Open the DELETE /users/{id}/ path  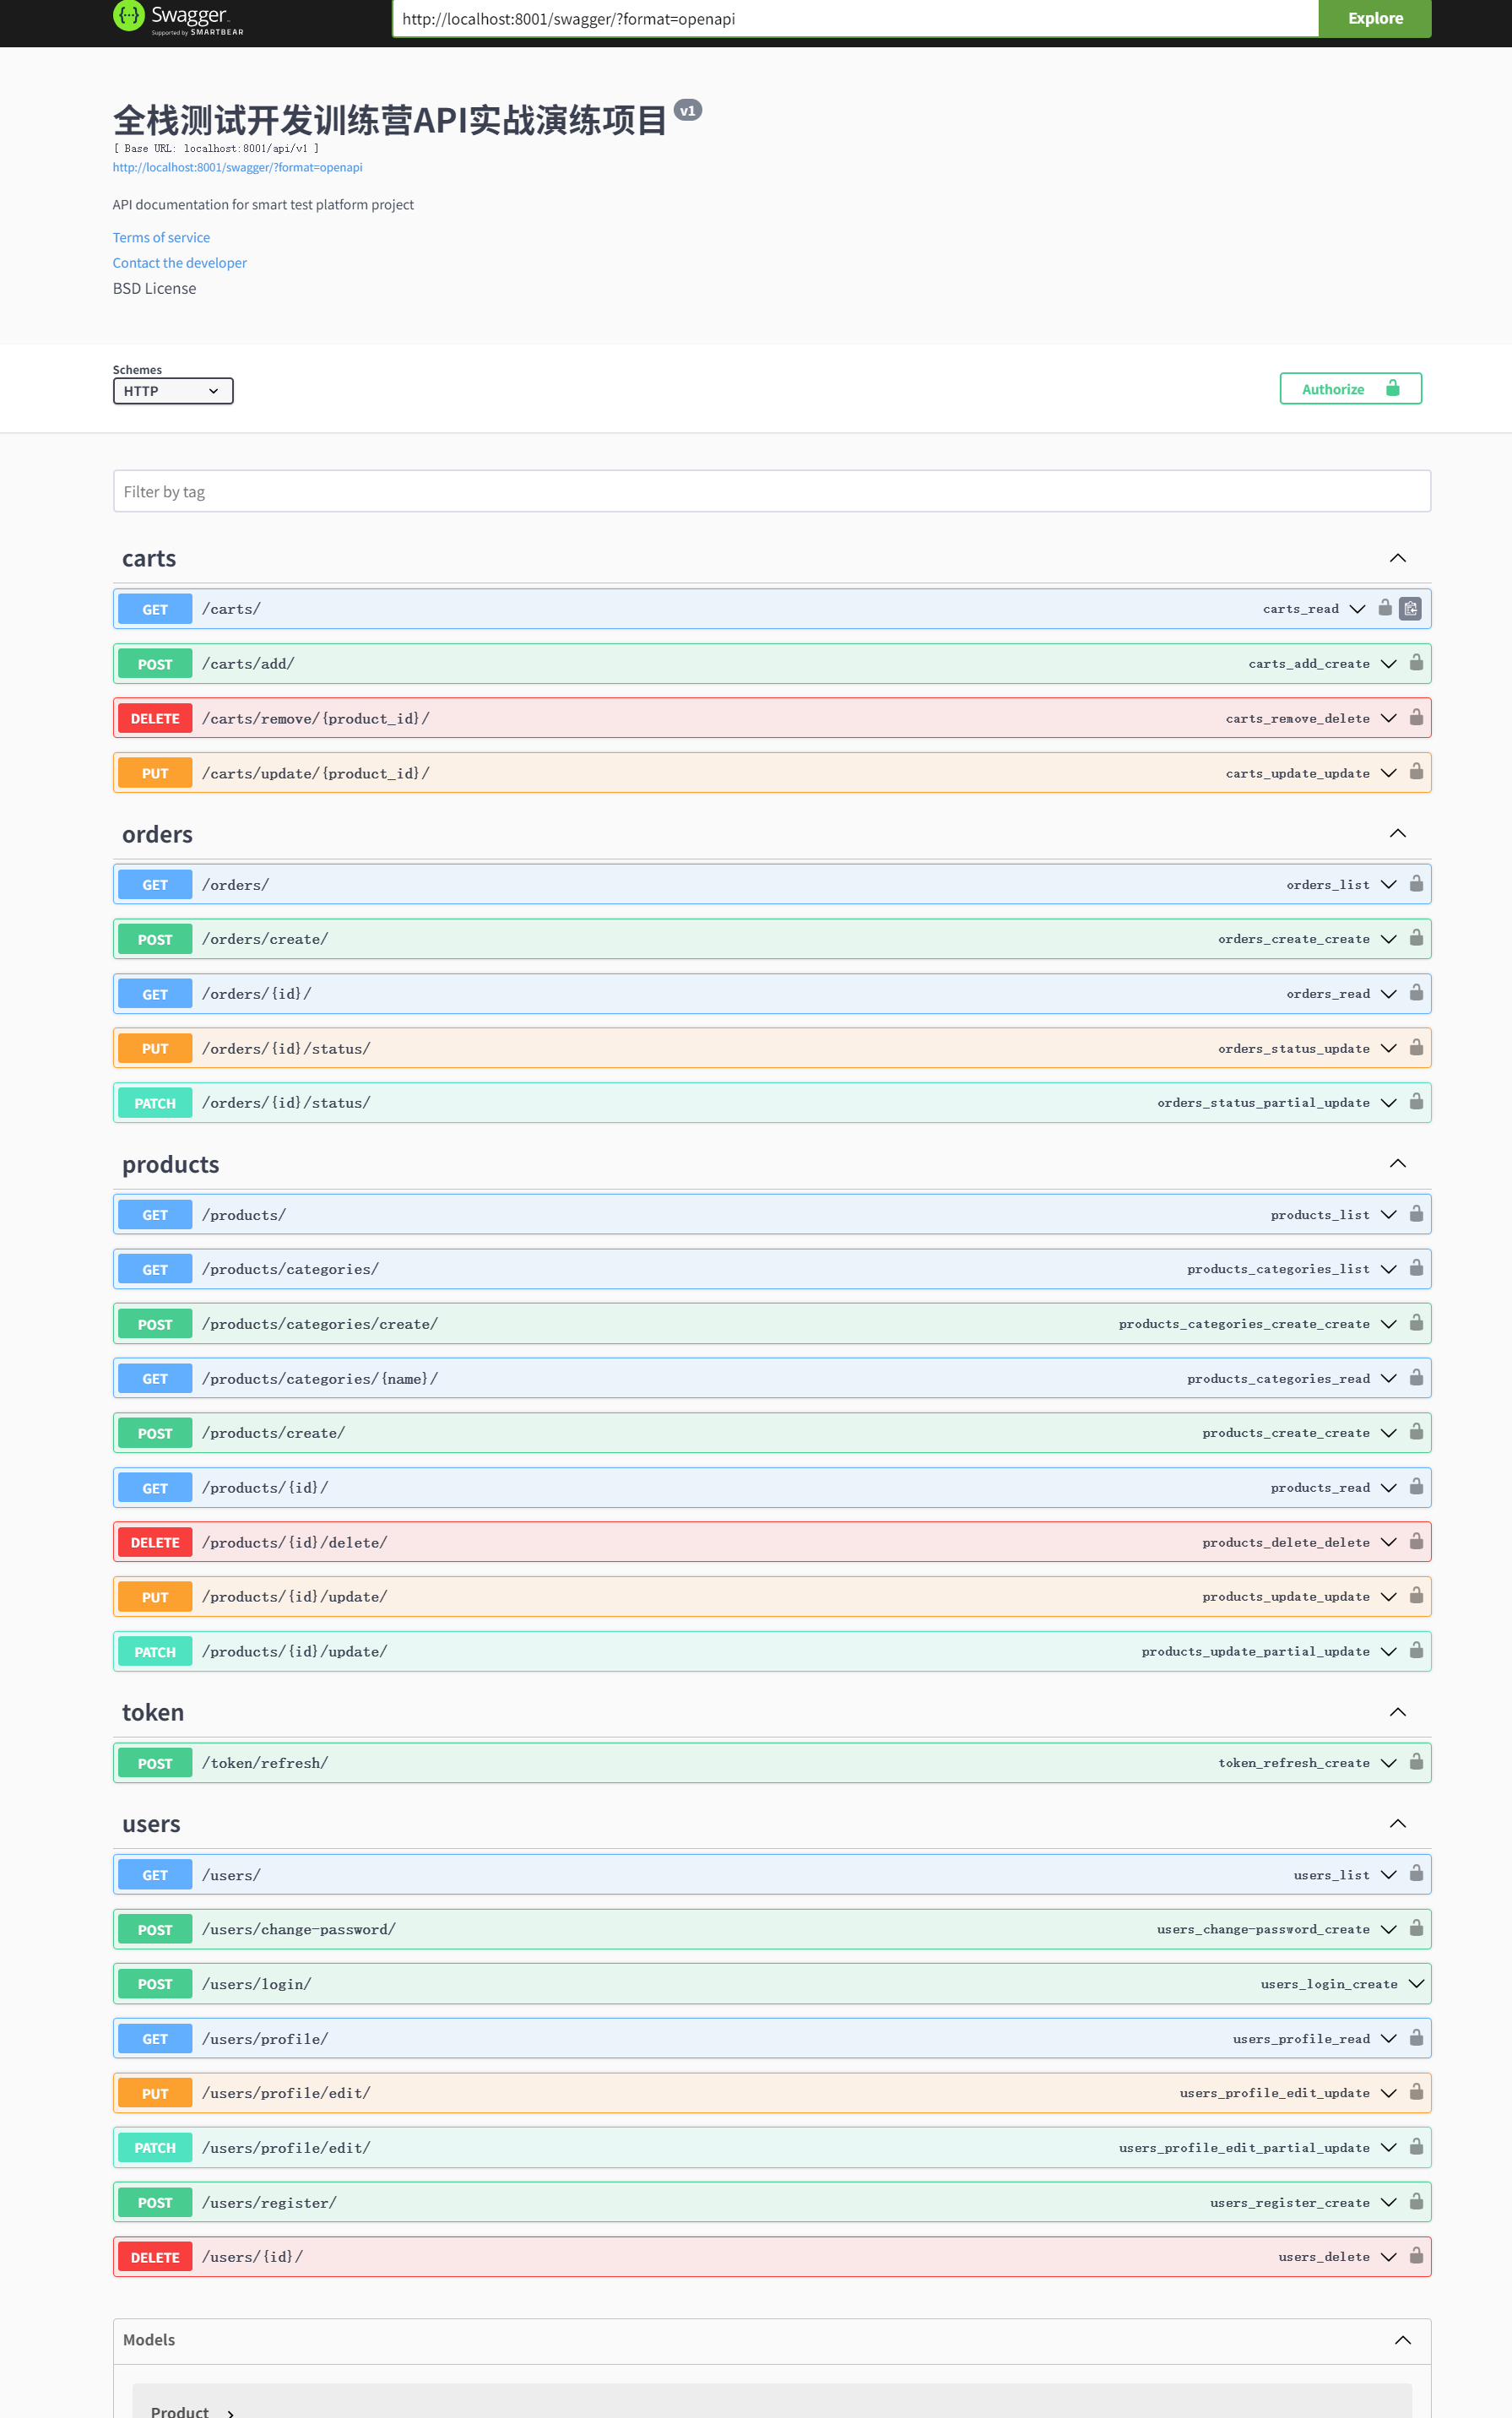(x=252, y=2257)
